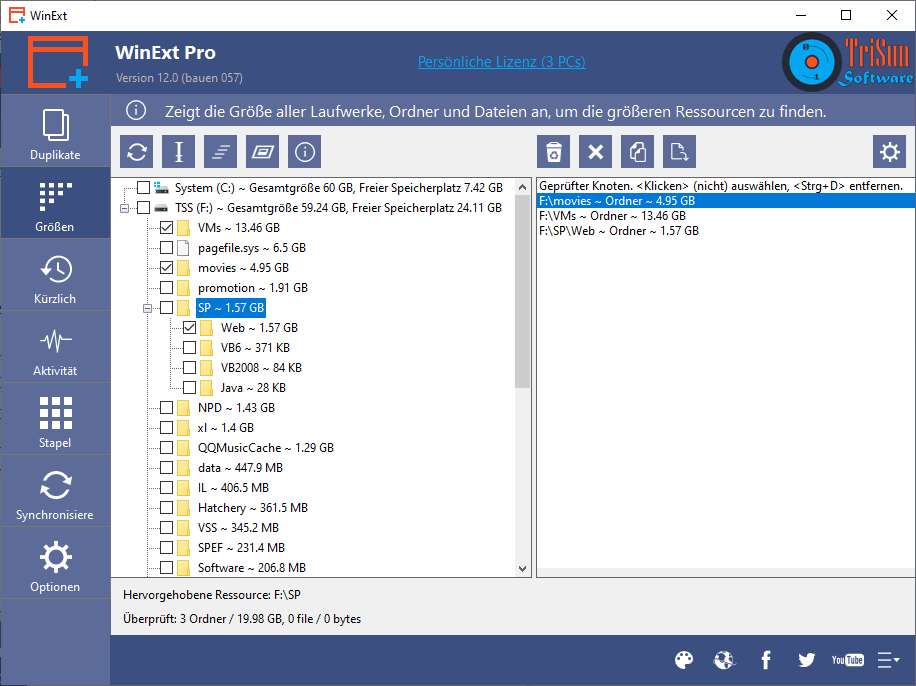This screenshot has height=686, width=916.
Task: Select F:\SP\Web entry in checked list
Action: tap(726, 231)
